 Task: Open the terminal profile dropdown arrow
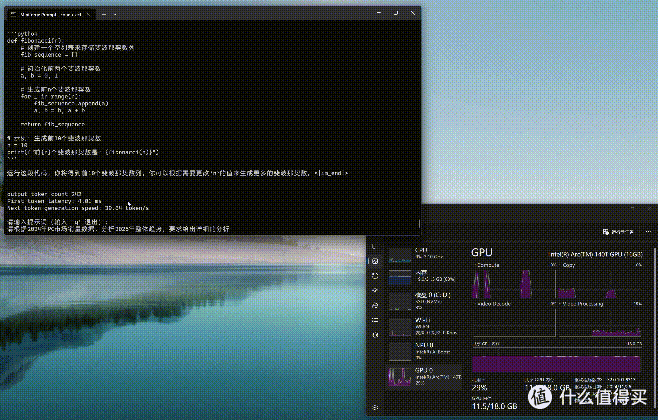[x=115, y=14]
